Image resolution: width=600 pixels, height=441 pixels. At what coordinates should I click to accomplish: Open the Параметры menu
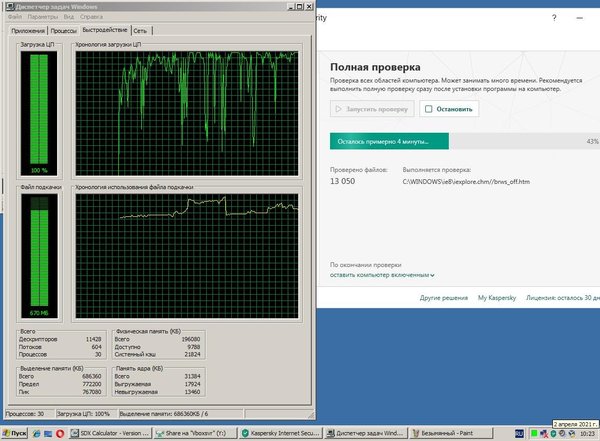coord(42,18)
